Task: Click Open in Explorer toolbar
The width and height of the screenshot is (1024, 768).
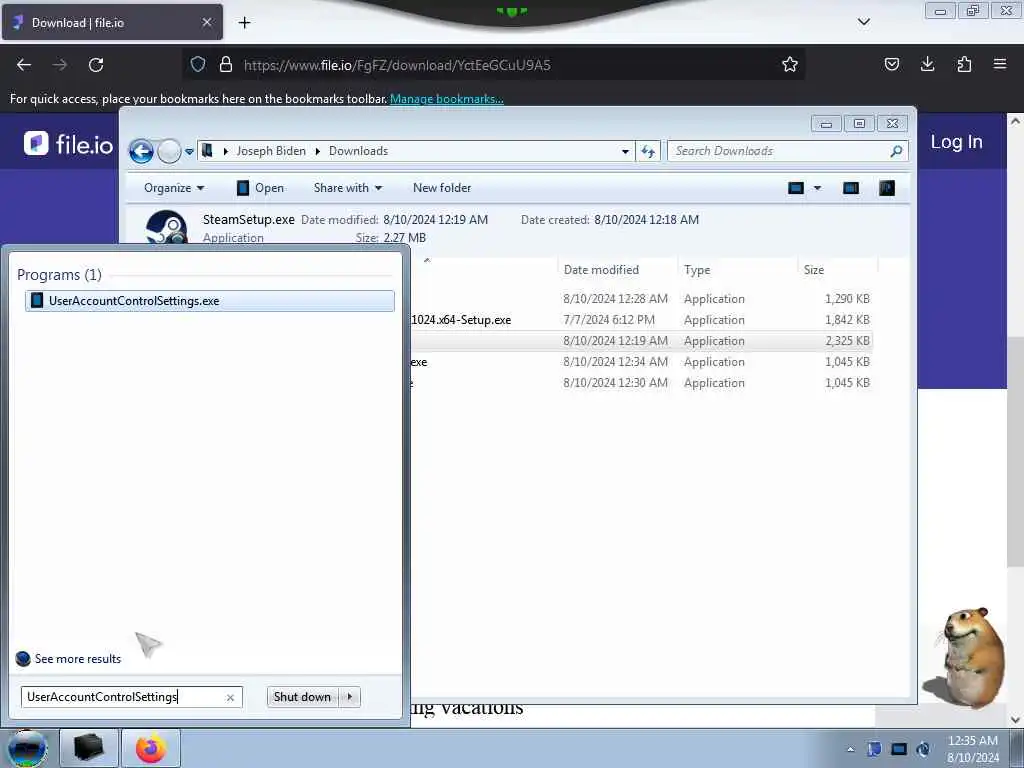Action: [261, 188]
